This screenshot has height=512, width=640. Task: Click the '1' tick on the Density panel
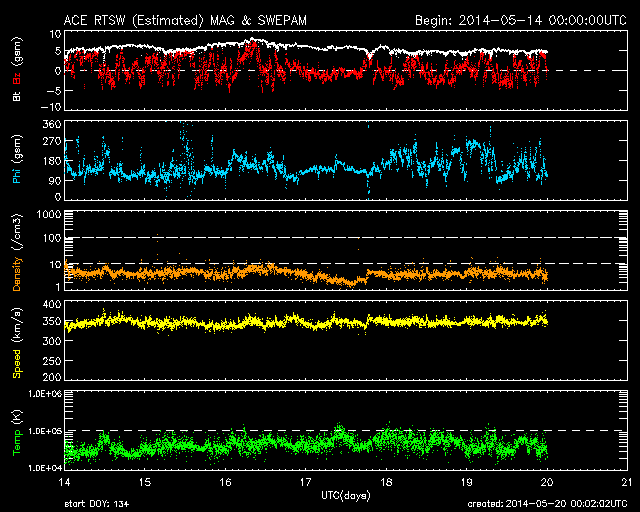click(58, 287)
